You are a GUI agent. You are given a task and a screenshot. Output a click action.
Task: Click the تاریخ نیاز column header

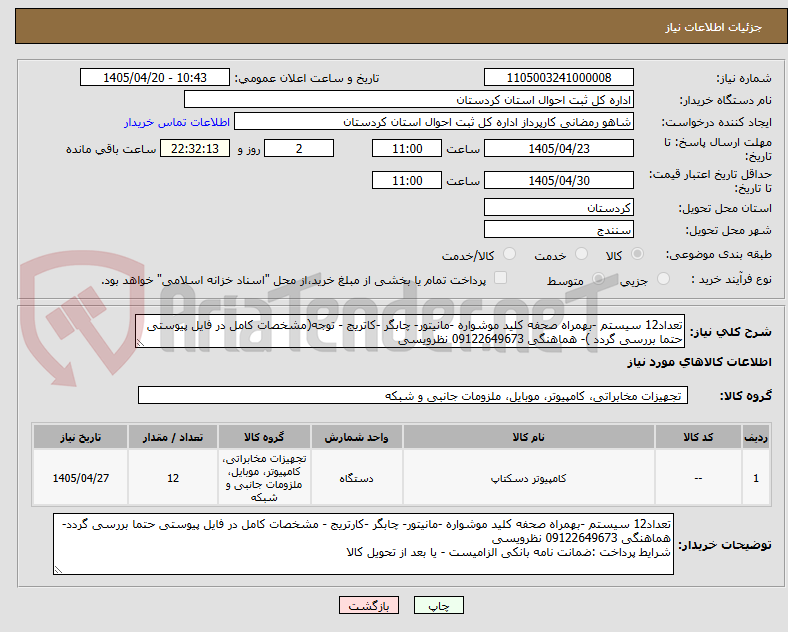[80, 437]
